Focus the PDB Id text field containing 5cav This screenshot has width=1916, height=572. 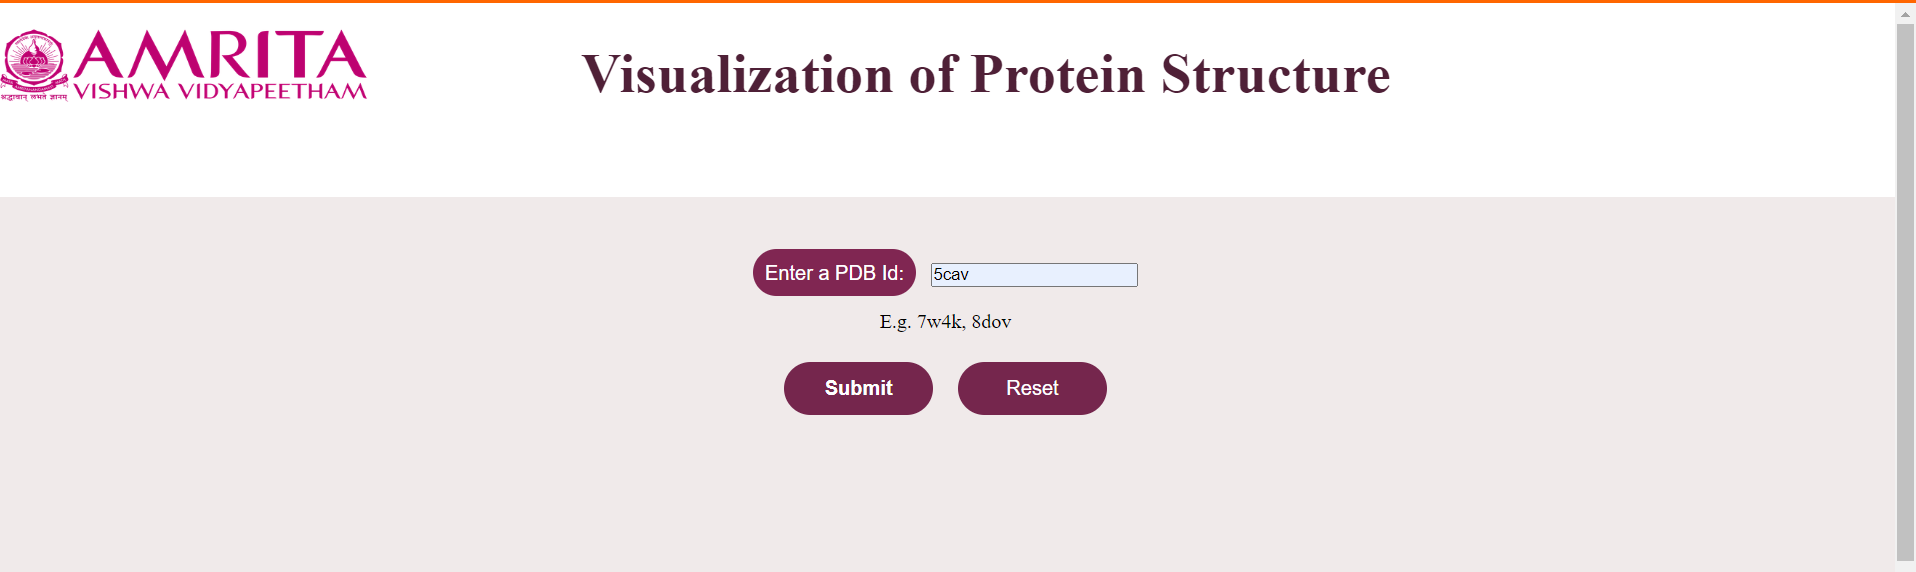pyautogui.click(x=1034, y=275)
